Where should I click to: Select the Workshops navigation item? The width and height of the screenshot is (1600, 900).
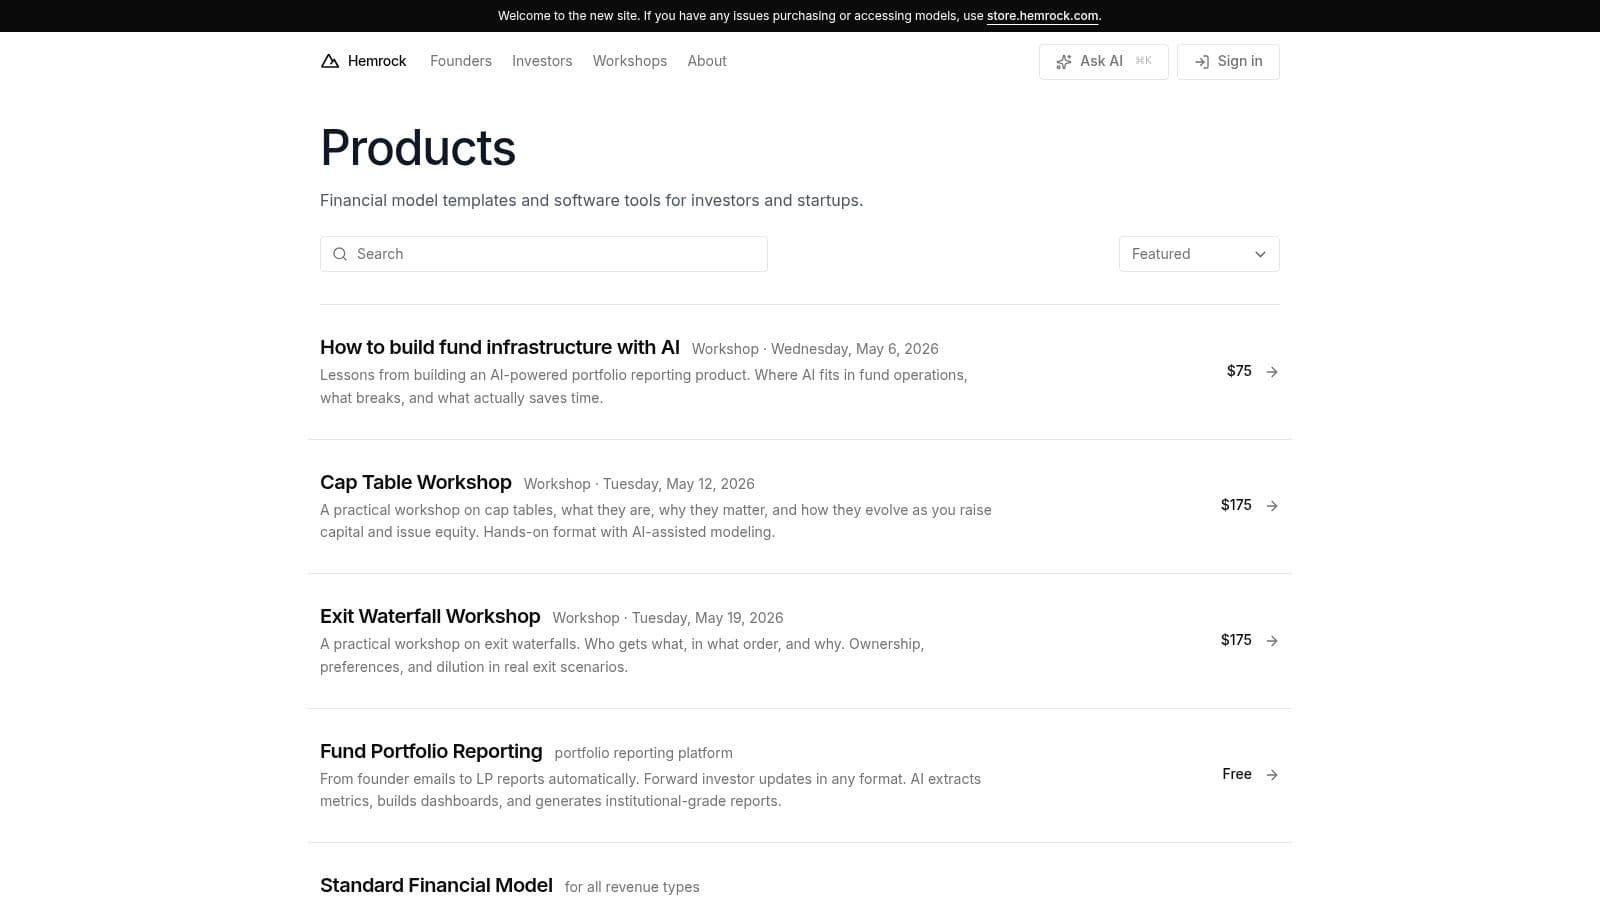630,61
